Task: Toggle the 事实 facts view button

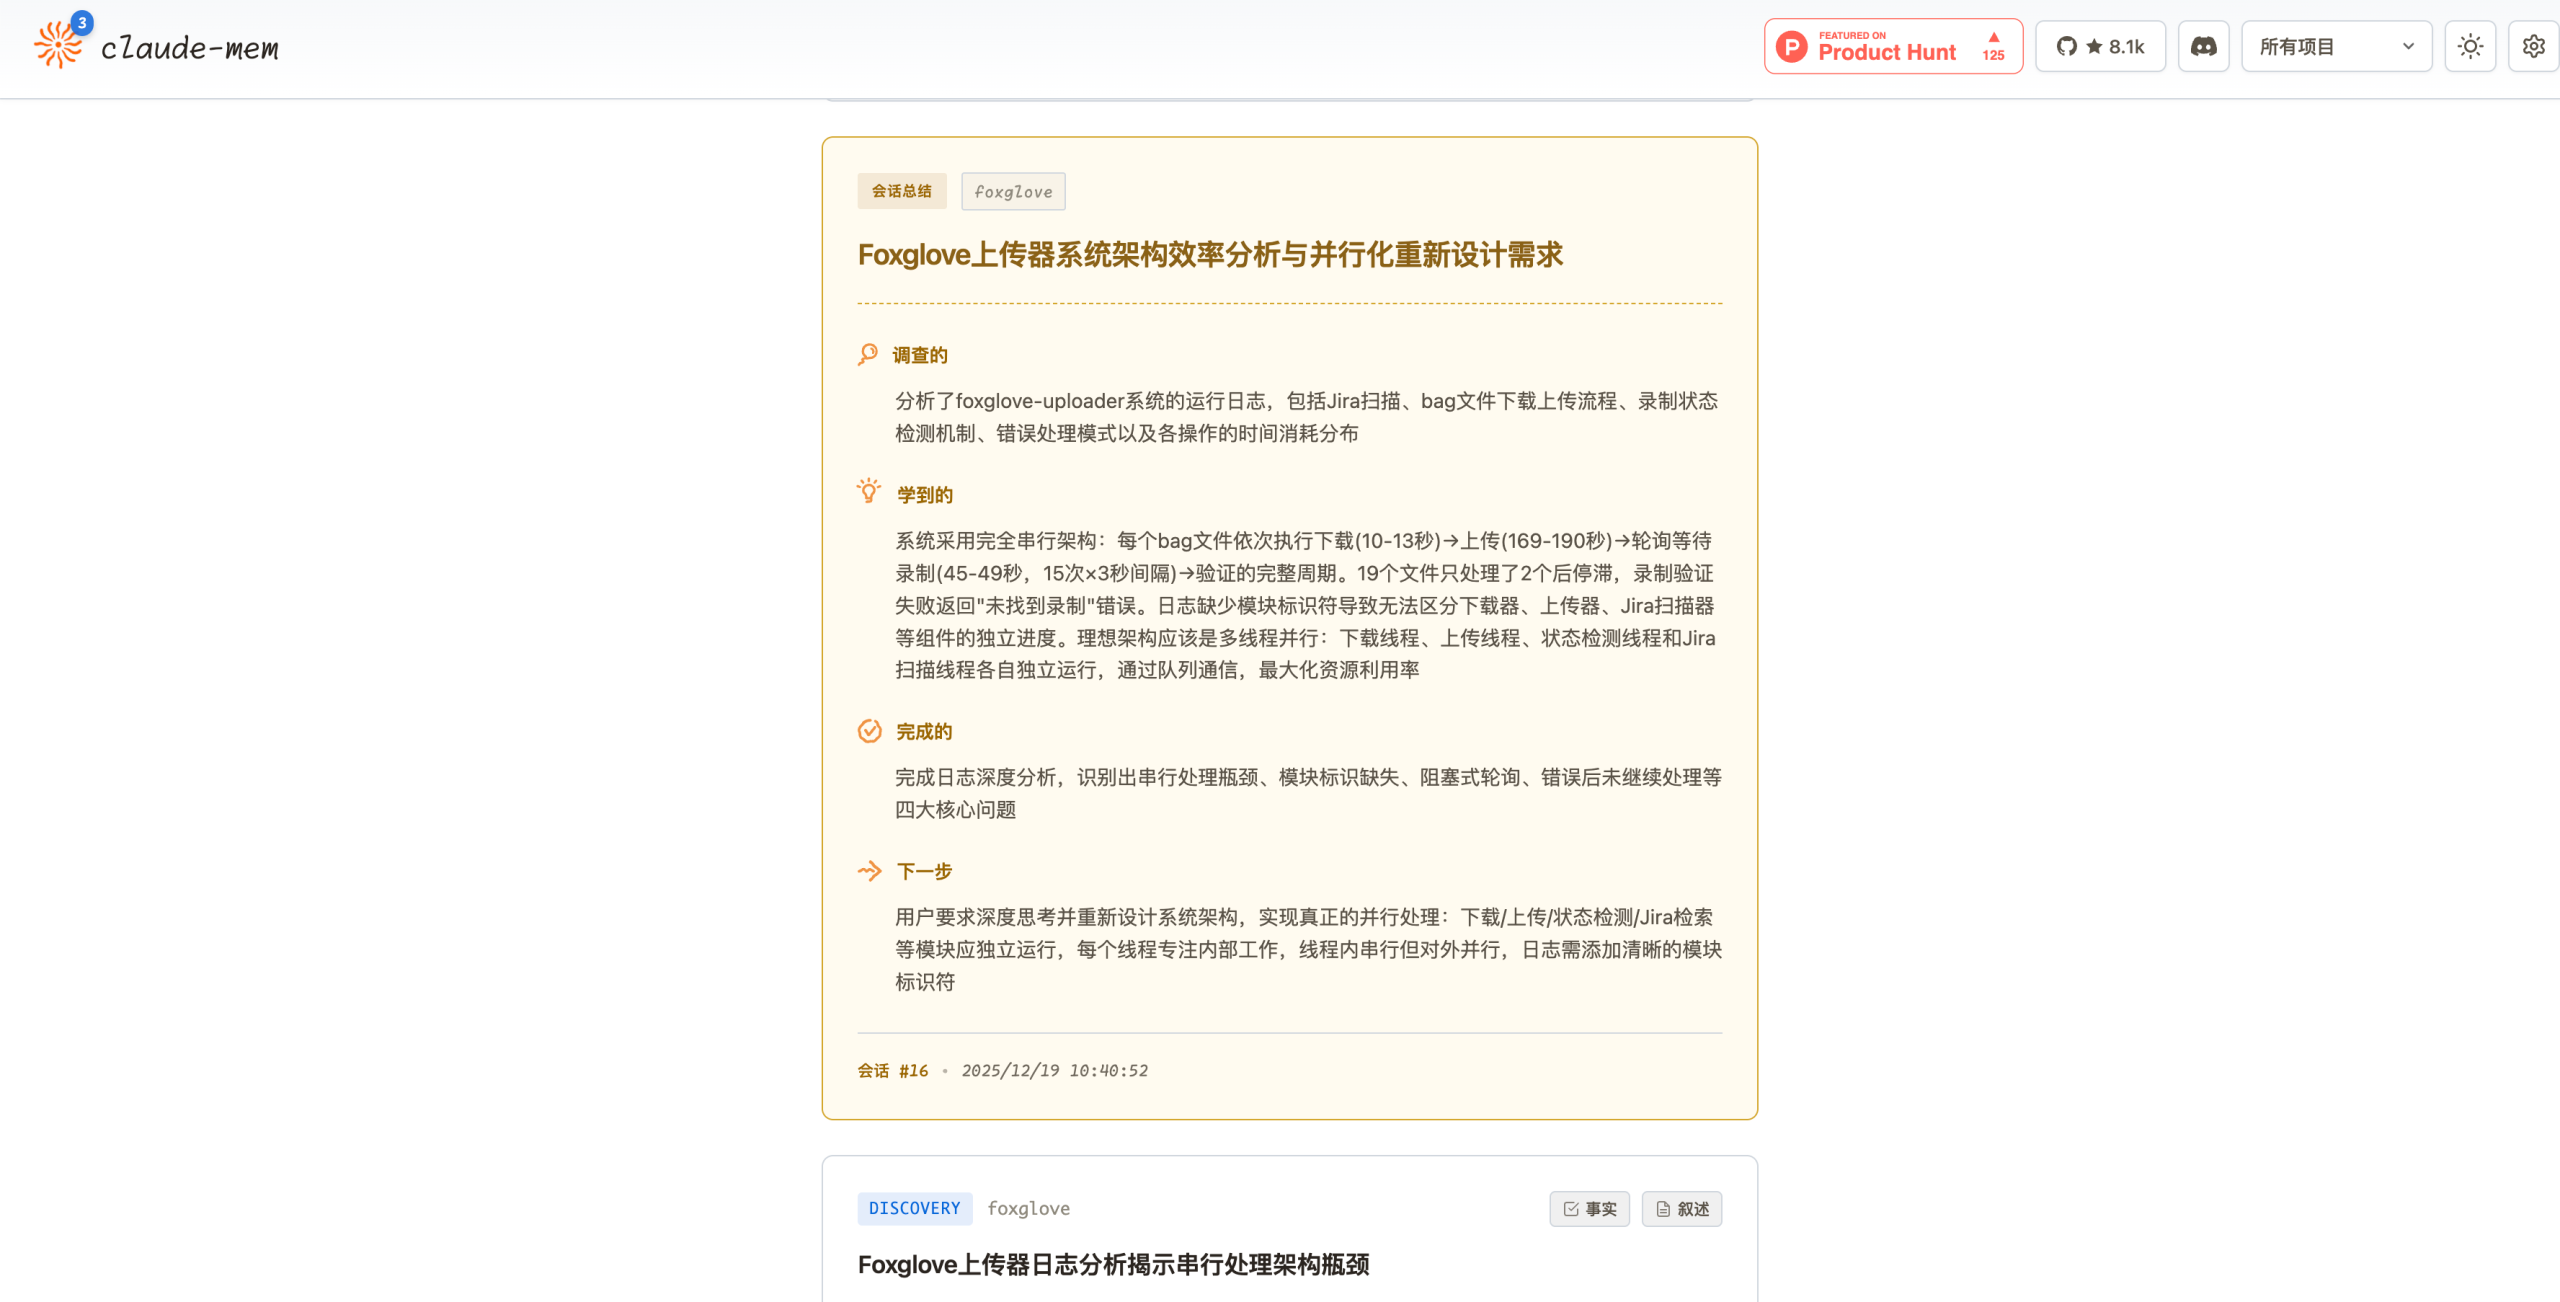Action: (x=1589, y=1209)
